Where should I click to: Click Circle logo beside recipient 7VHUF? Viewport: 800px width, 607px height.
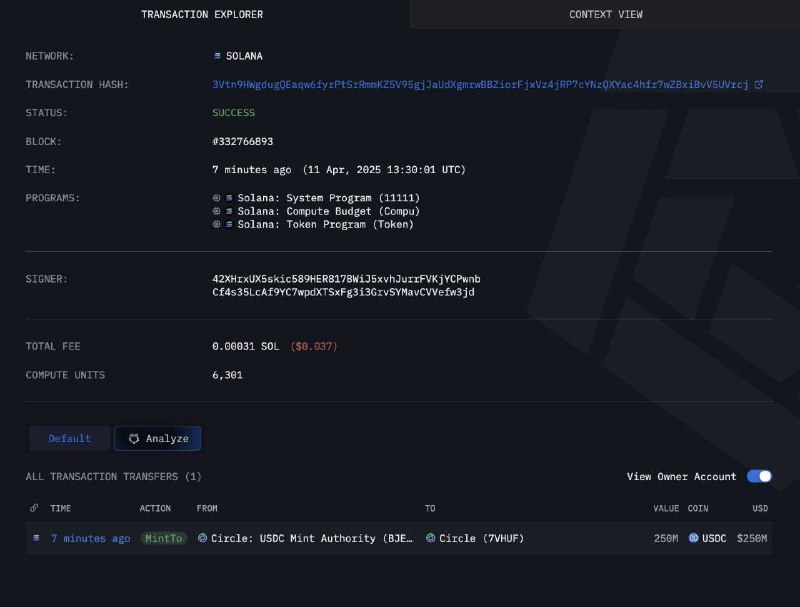pyautogui.click(x=431, y=538)
